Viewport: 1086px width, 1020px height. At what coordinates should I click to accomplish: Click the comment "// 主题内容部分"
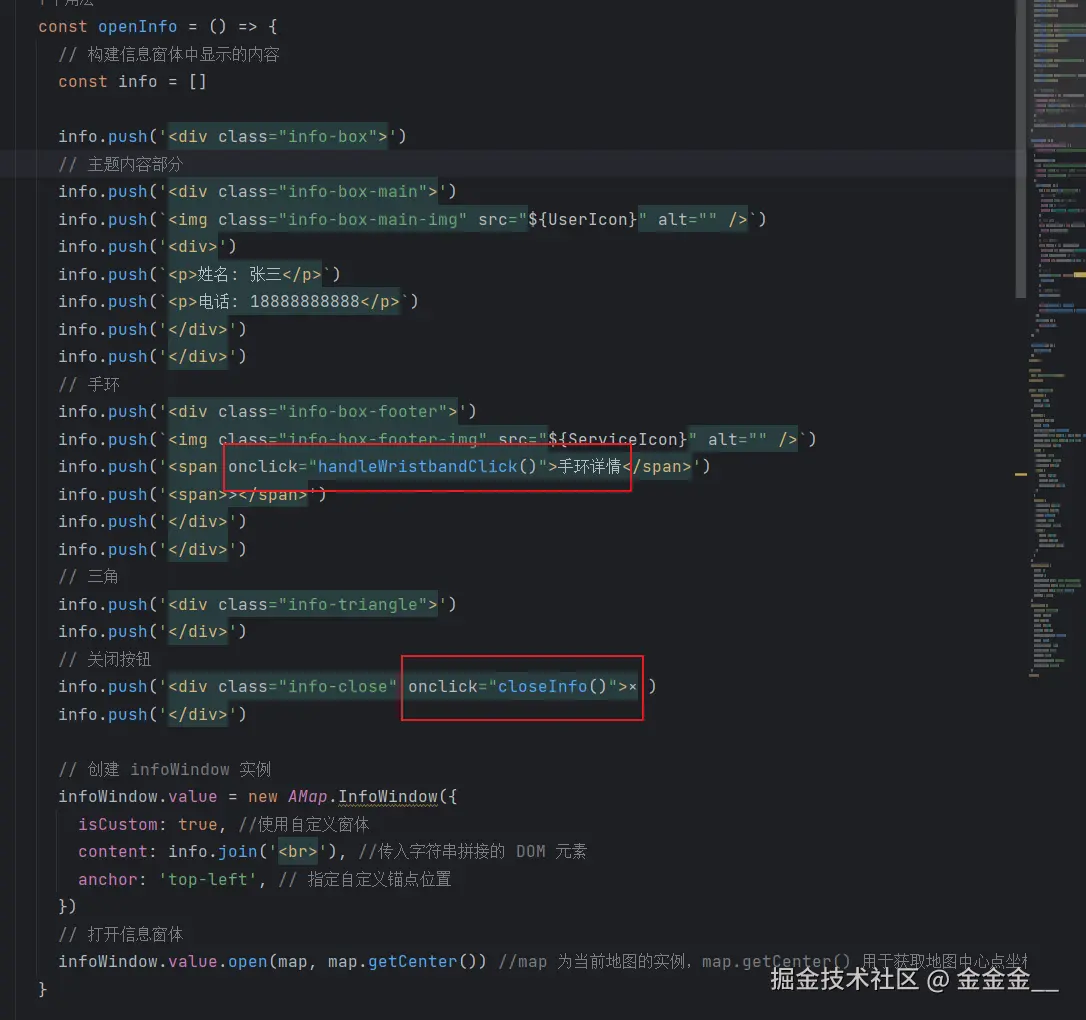click(121, 164)
